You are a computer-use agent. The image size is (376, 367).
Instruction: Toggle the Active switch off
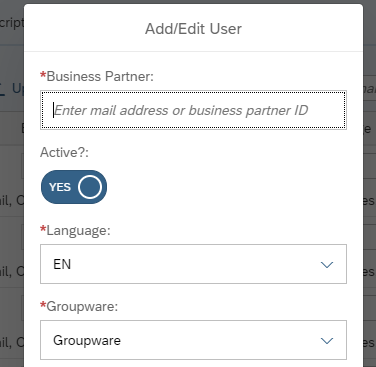[74, 187]
